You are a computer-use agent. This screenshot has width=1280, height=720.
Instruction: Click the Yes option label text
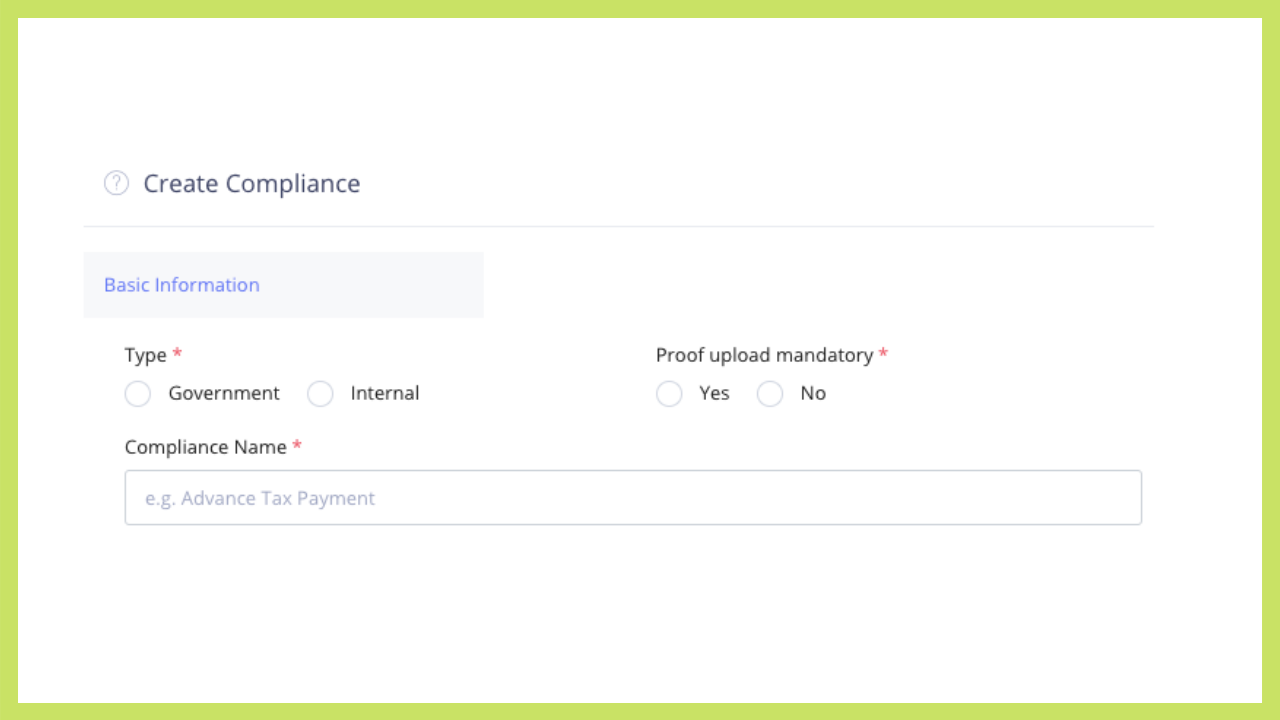pyautogui.click(x=714, y=394)
